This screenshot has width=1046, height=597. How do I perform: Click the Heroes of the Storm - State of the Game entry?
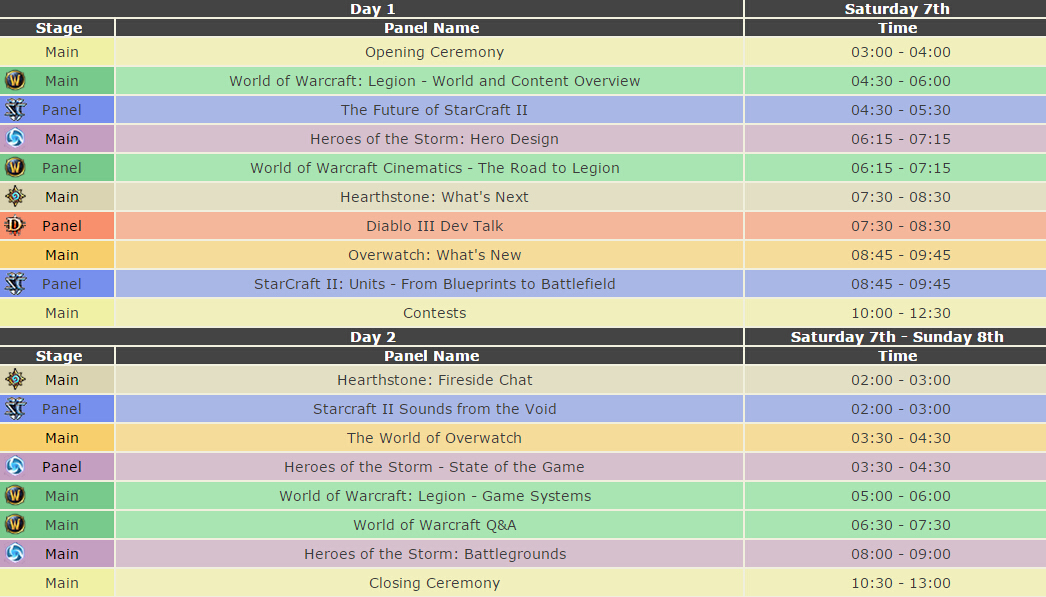click(x=434, y=467)
